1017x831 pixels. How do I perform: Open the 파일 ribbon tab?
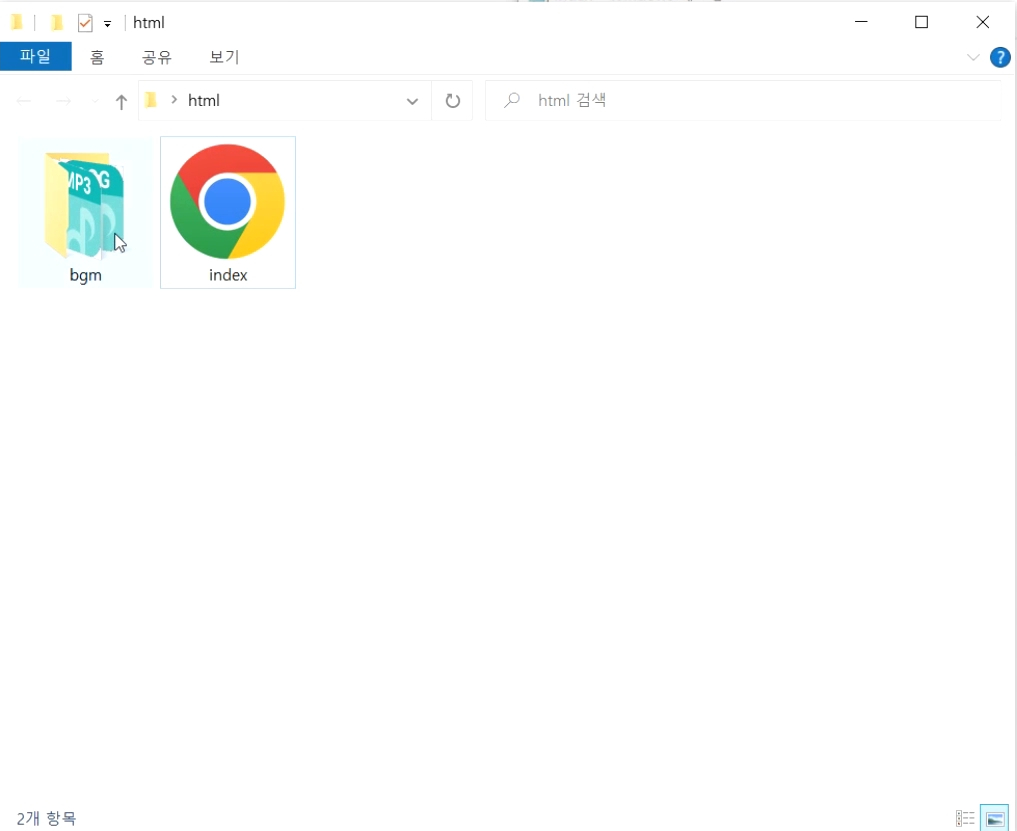point(36,56)
